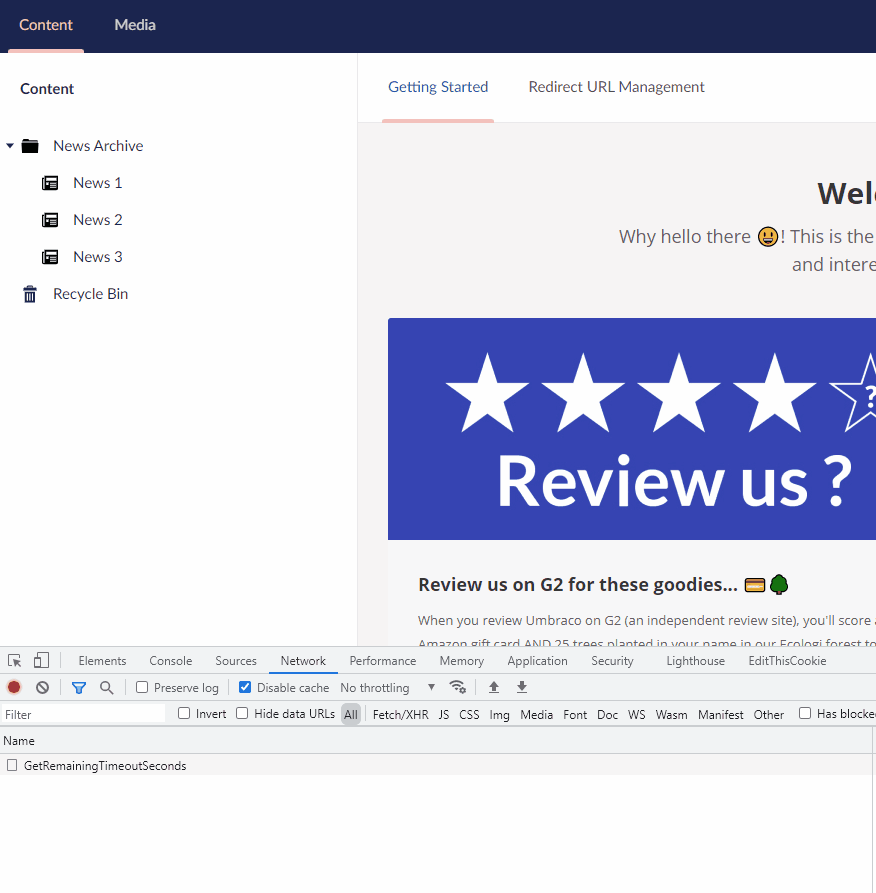The height and width of the screenshot is (893, 876).
Task: Select the Fetch/XHR request filter
Action: coord(400,714)
